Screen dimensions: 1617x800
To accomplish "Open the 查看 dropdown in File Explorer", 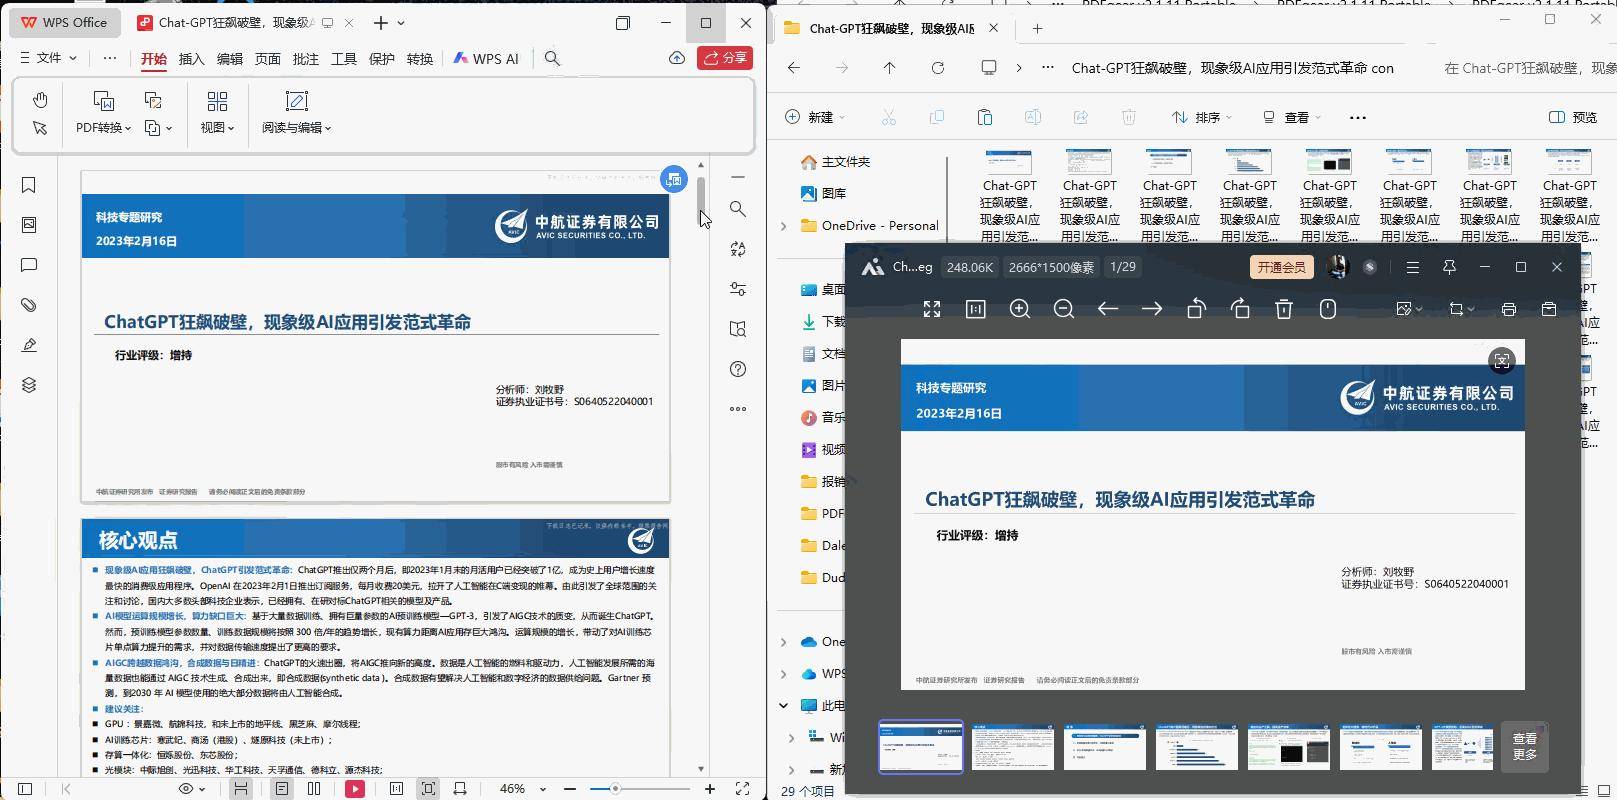I will (1291, 117).
